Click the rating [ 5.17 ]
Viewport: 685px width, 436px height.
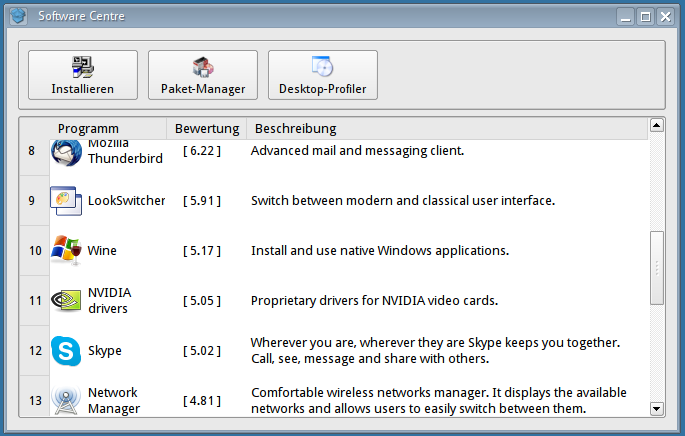tap(202, 251)
